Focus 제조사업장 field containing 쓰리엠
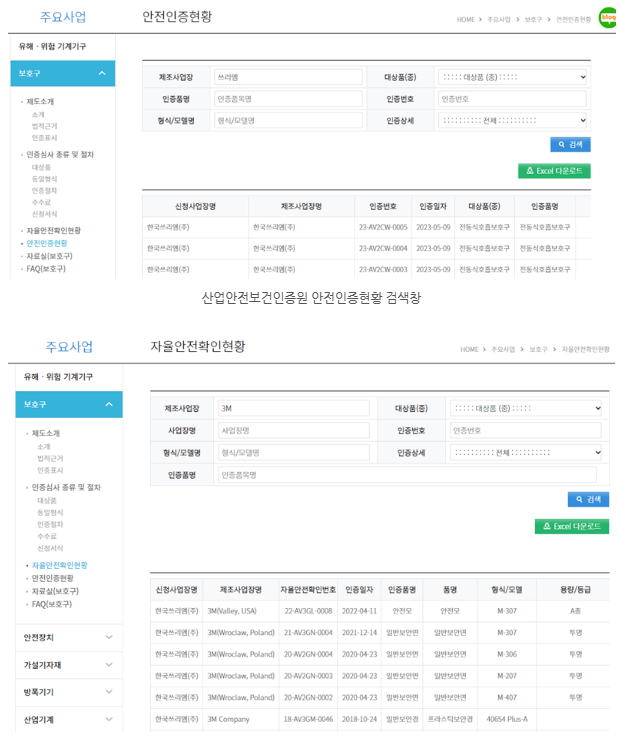 pos(288,77)
